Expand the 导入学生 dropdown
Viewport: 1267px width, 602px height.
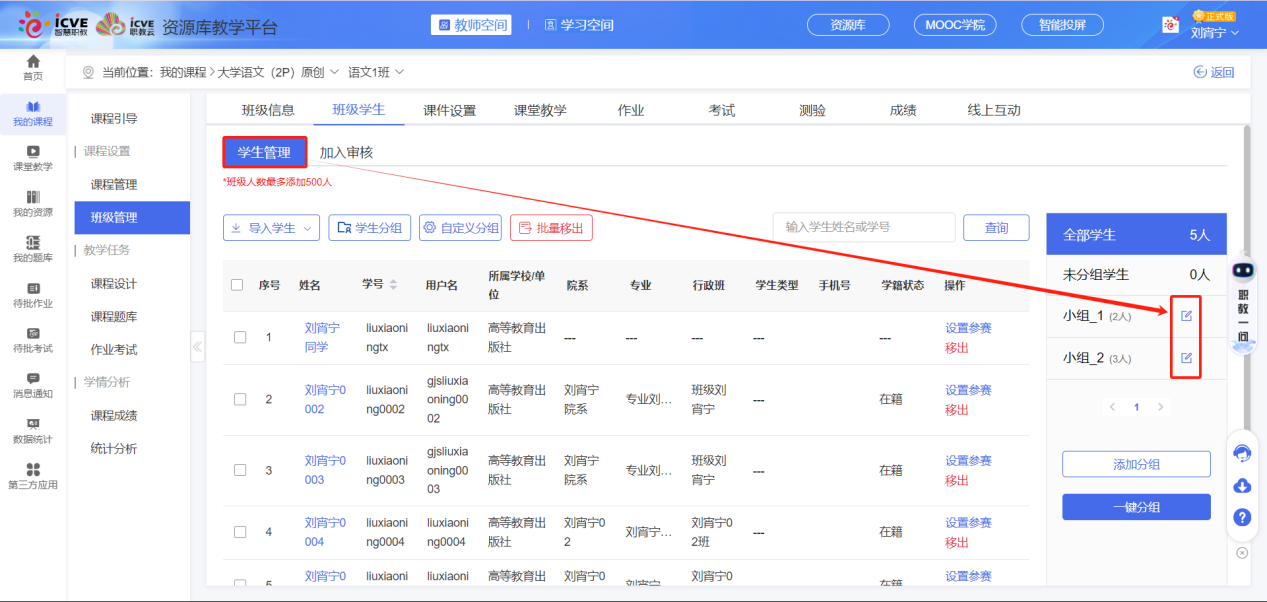coord(271,228)
